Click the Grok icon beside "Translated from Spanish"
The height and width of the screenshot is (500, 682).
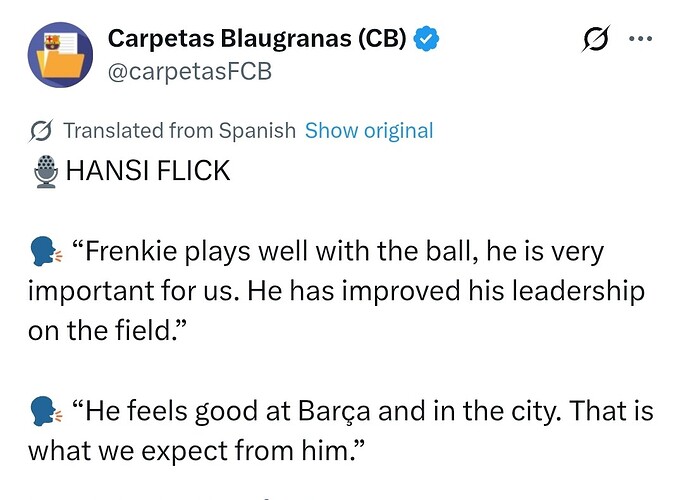pyautogui.click(x=42, y=131)
